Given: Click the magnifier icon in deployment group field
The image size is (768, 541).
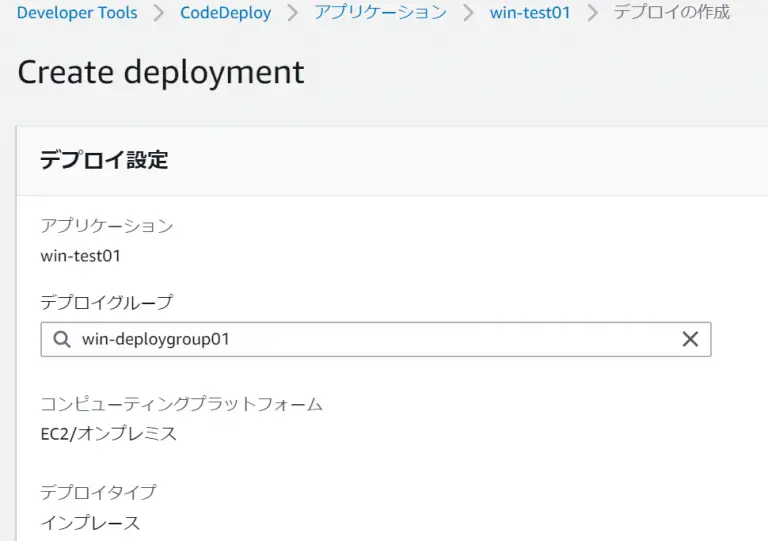Looking at the screenshot, I should coord(62,339).
